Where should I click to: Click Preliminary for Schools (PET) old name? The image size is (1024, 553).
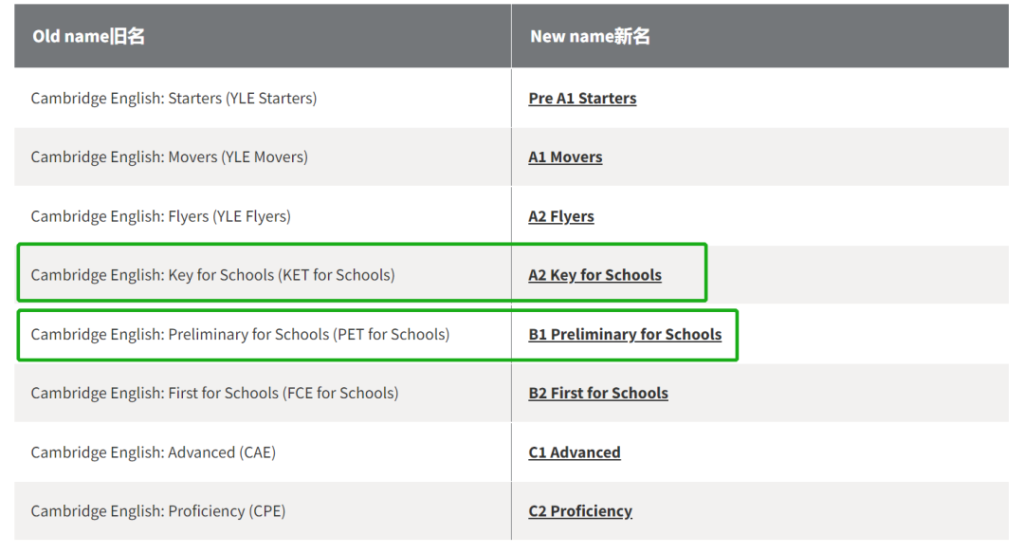[240, 334]
